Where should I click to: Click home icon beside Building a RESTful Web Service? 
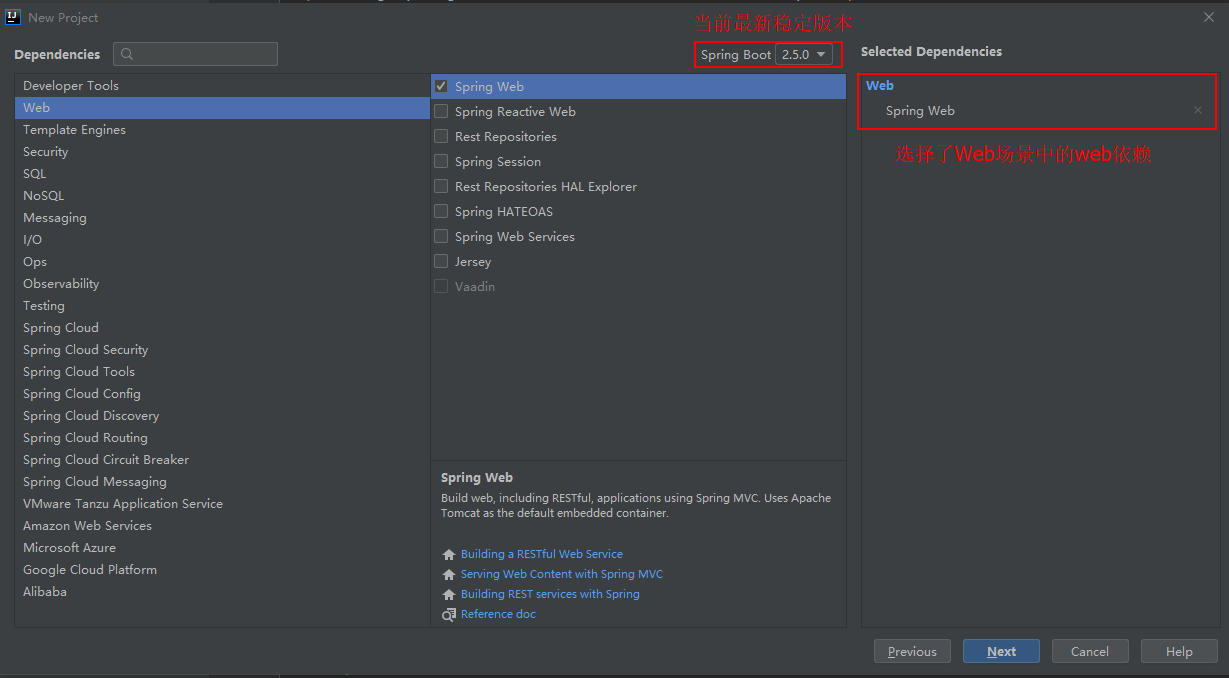449,554
